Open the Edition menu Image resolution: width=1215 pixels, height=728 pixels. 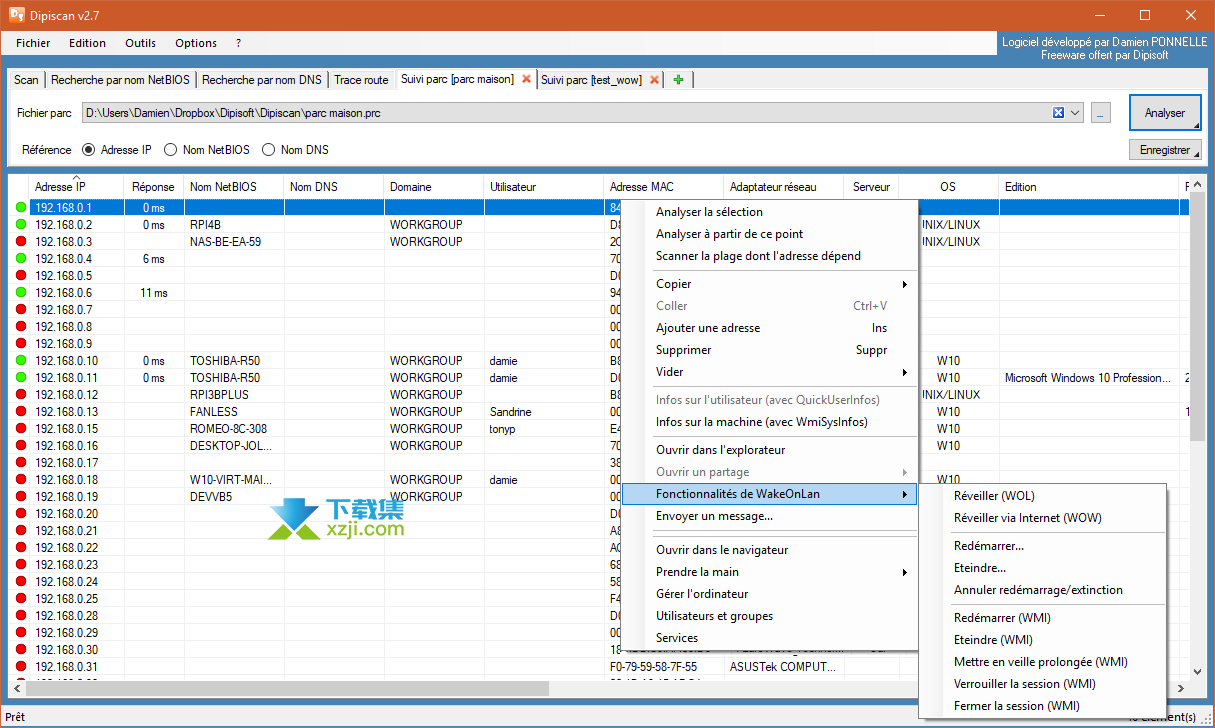coord(87,43)
